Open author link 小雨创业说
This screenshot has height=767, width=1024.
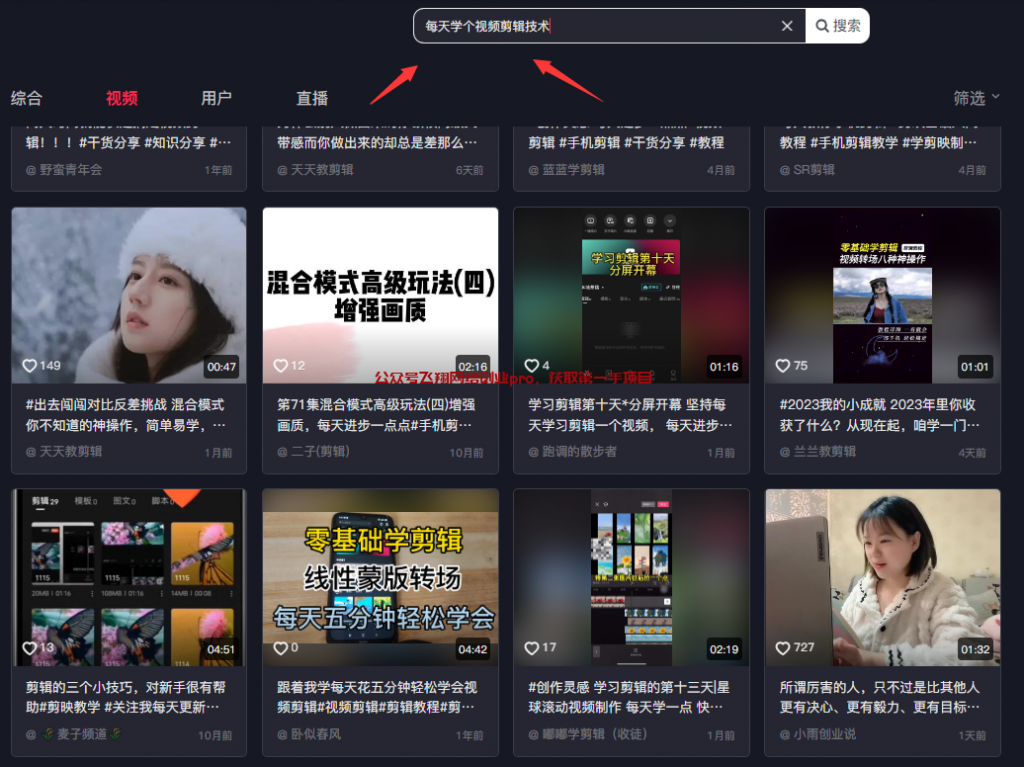(x=824, y=734)
